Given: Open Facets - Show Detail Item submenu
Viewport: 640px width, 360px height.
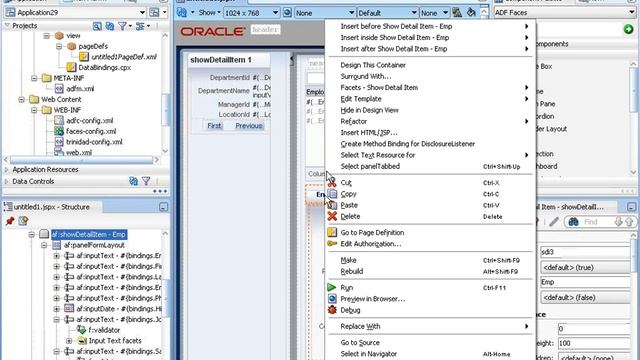Looking at the screenshot, I should tap(430, 87).
